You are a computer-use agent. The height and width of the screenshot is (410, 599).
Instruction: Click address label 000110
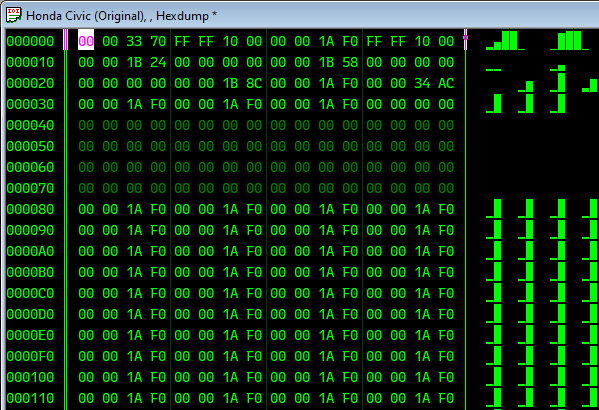click(x=30, y=398)
